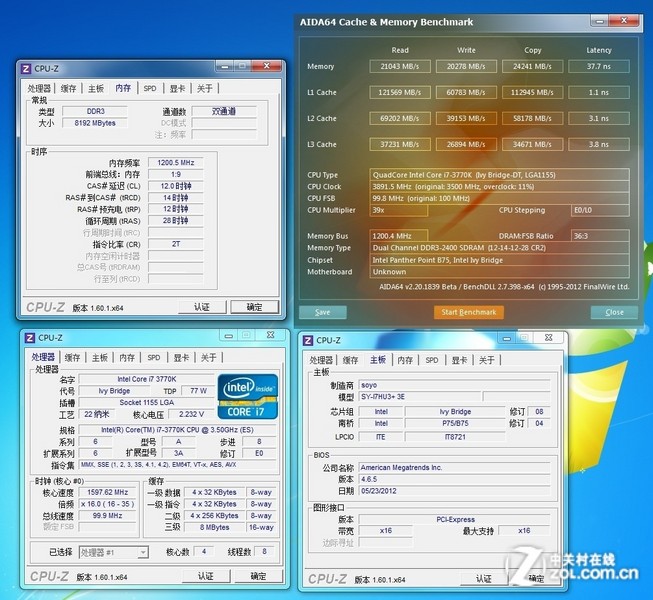This screenshot has height=600, width=653.
Task: Click CPU-Z logo icon in processor window title
Action: 30,338
